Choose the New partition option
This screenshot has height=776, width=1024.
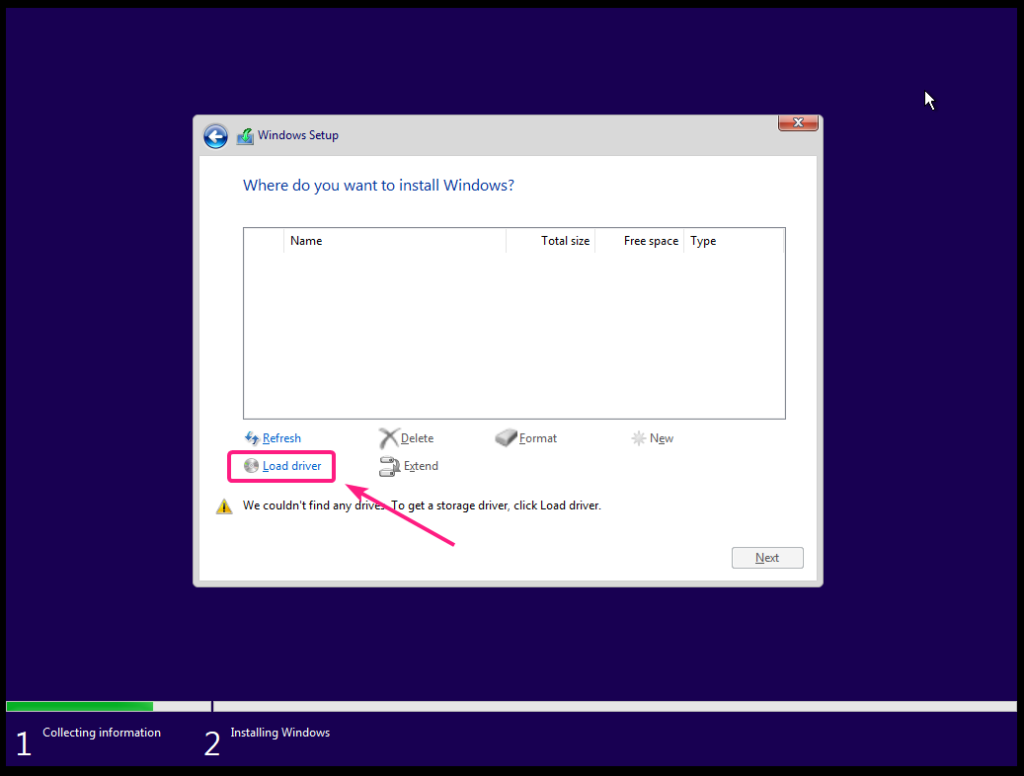click(662, 438)
